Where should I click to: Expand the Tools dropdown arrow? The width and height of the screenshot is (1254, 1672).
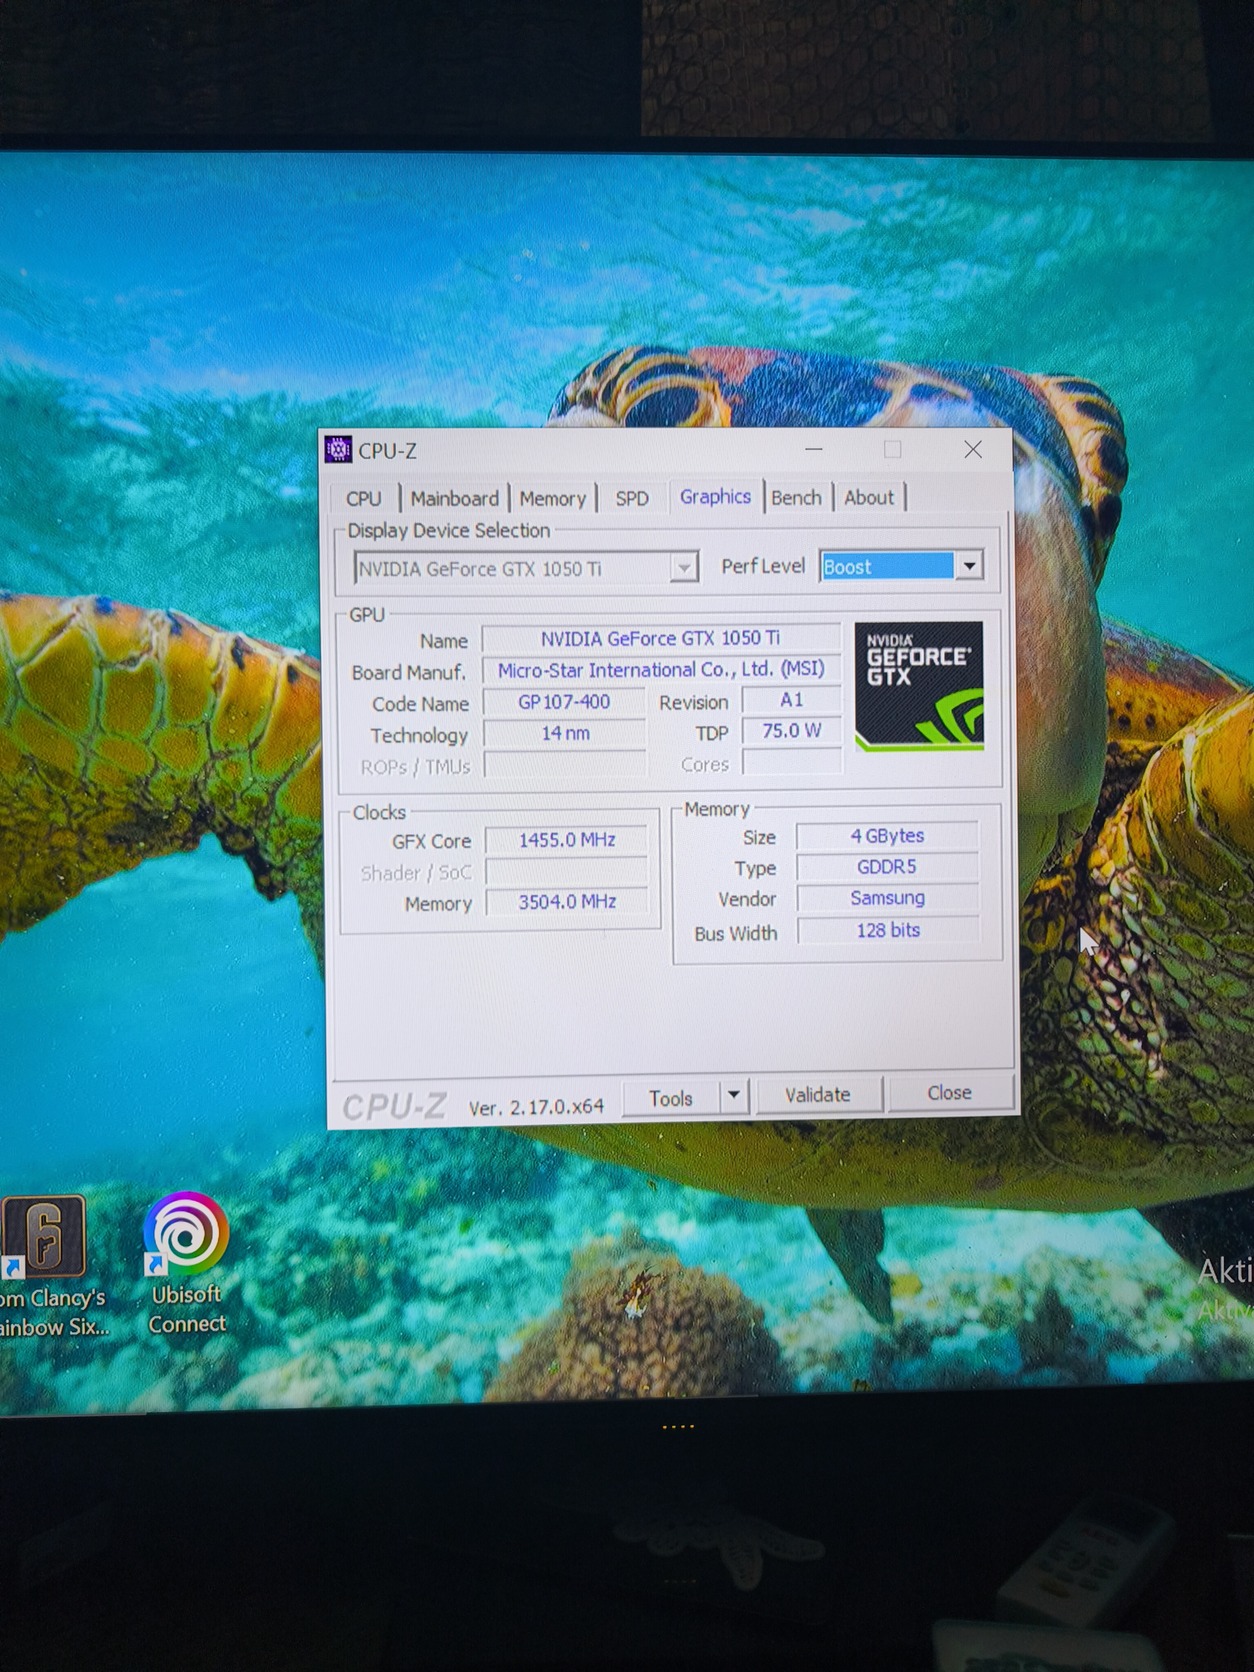pyautogui.click(x=734, y=1095)
